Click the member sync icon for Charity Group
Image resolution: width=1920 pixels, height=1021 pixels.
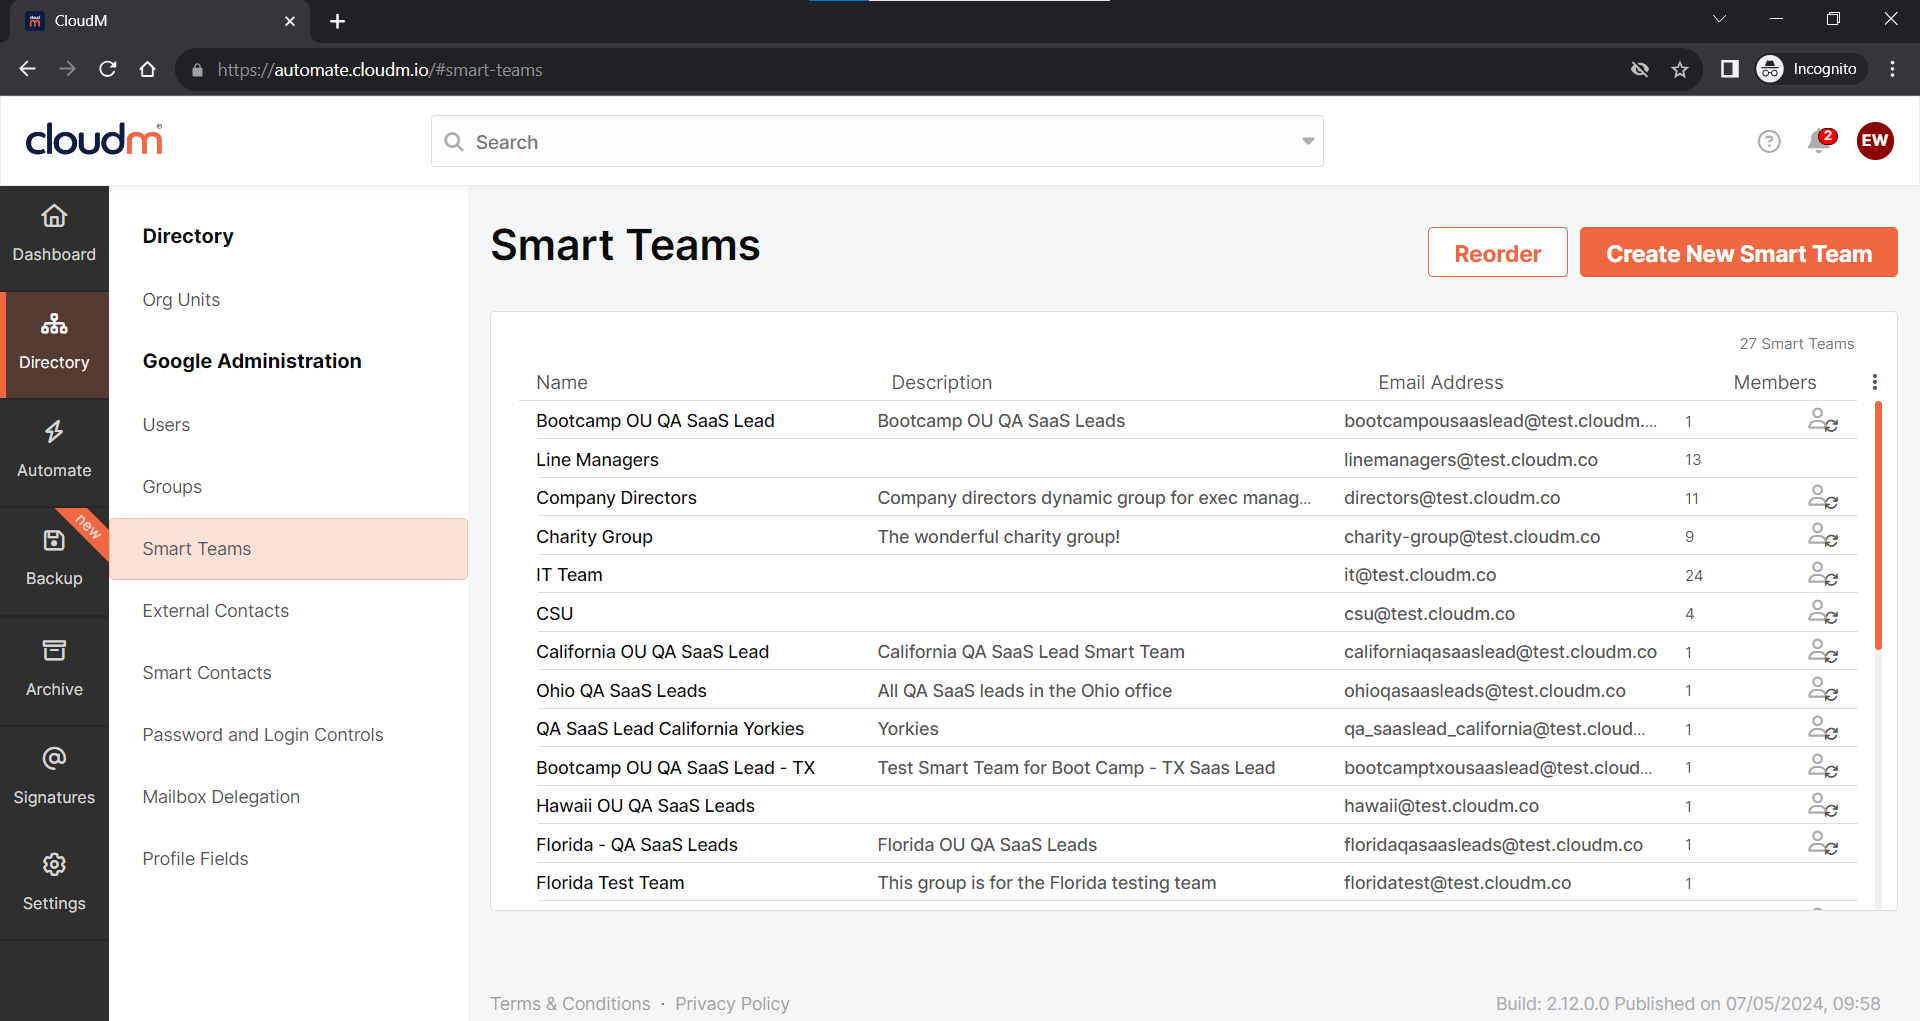tap(1822, 536)
